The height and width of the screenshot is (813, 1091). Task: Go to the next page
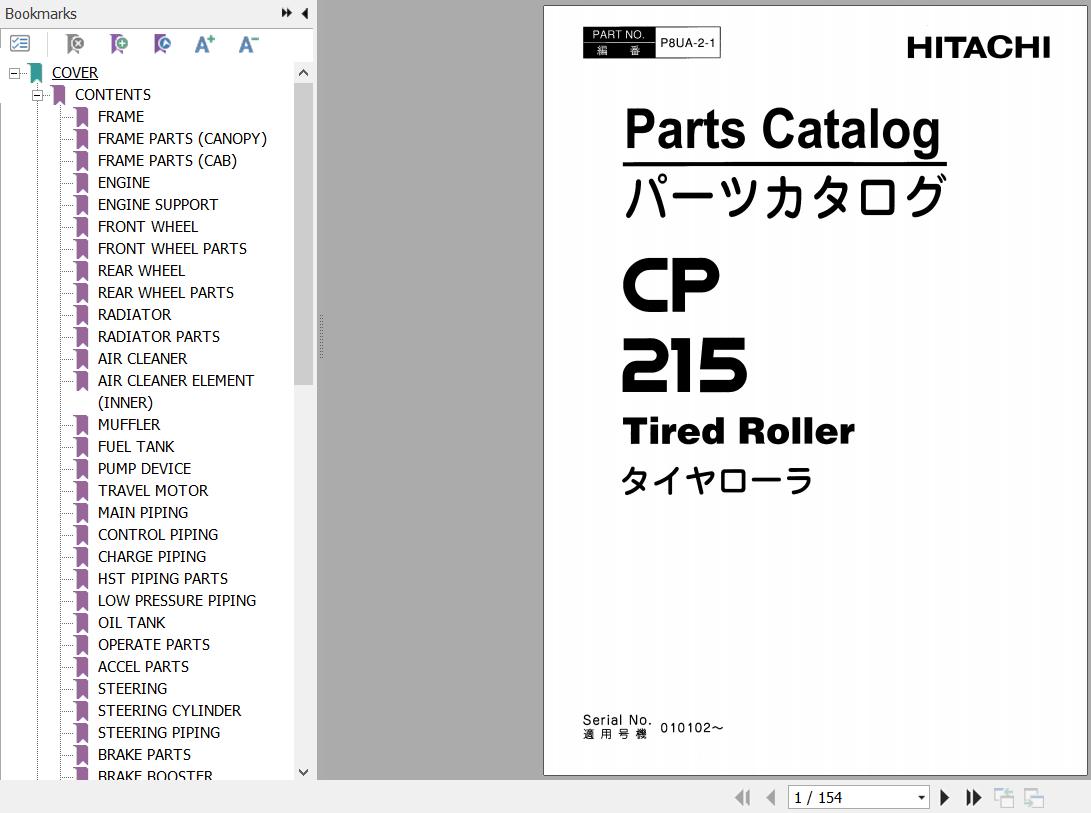coord(944,797)
